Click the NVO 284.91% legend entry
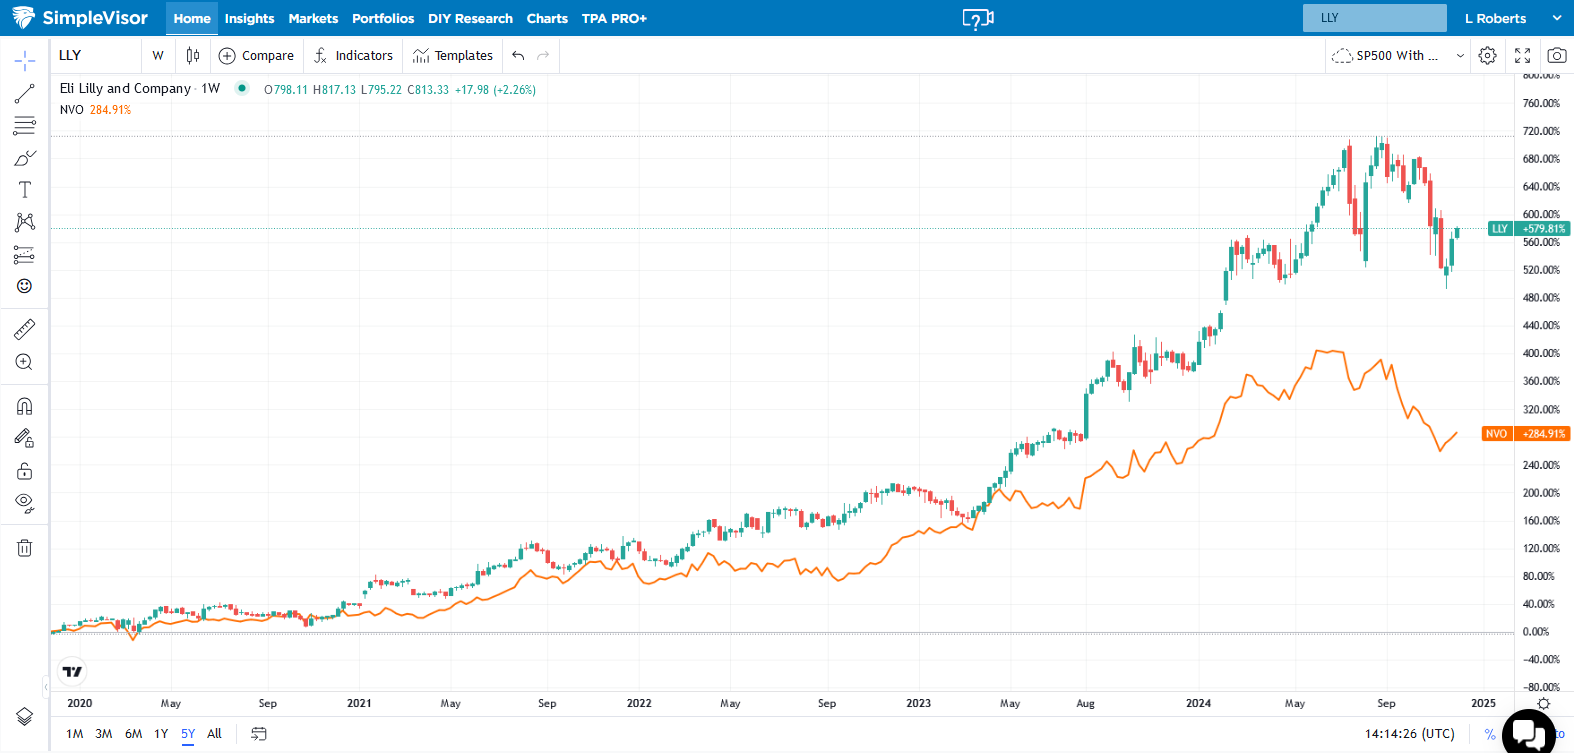The height and width of the screenshot is (753, 1574). tap(95, 110)
